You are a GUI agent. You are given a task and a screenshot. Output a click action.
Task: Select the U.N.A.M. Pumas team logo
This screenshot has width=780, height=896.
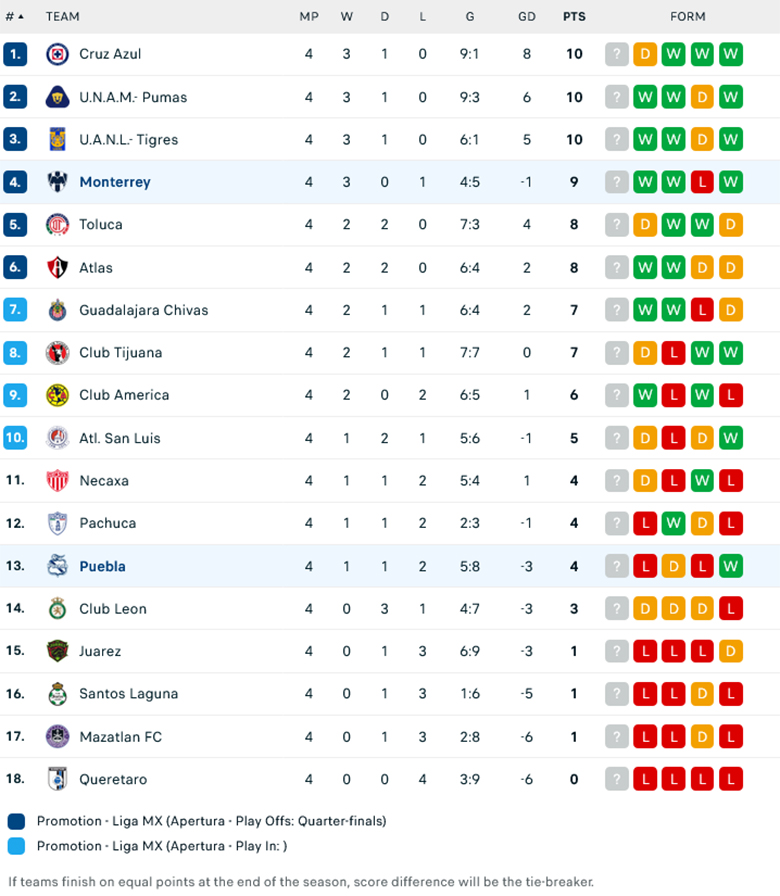[x=57, y=97]
